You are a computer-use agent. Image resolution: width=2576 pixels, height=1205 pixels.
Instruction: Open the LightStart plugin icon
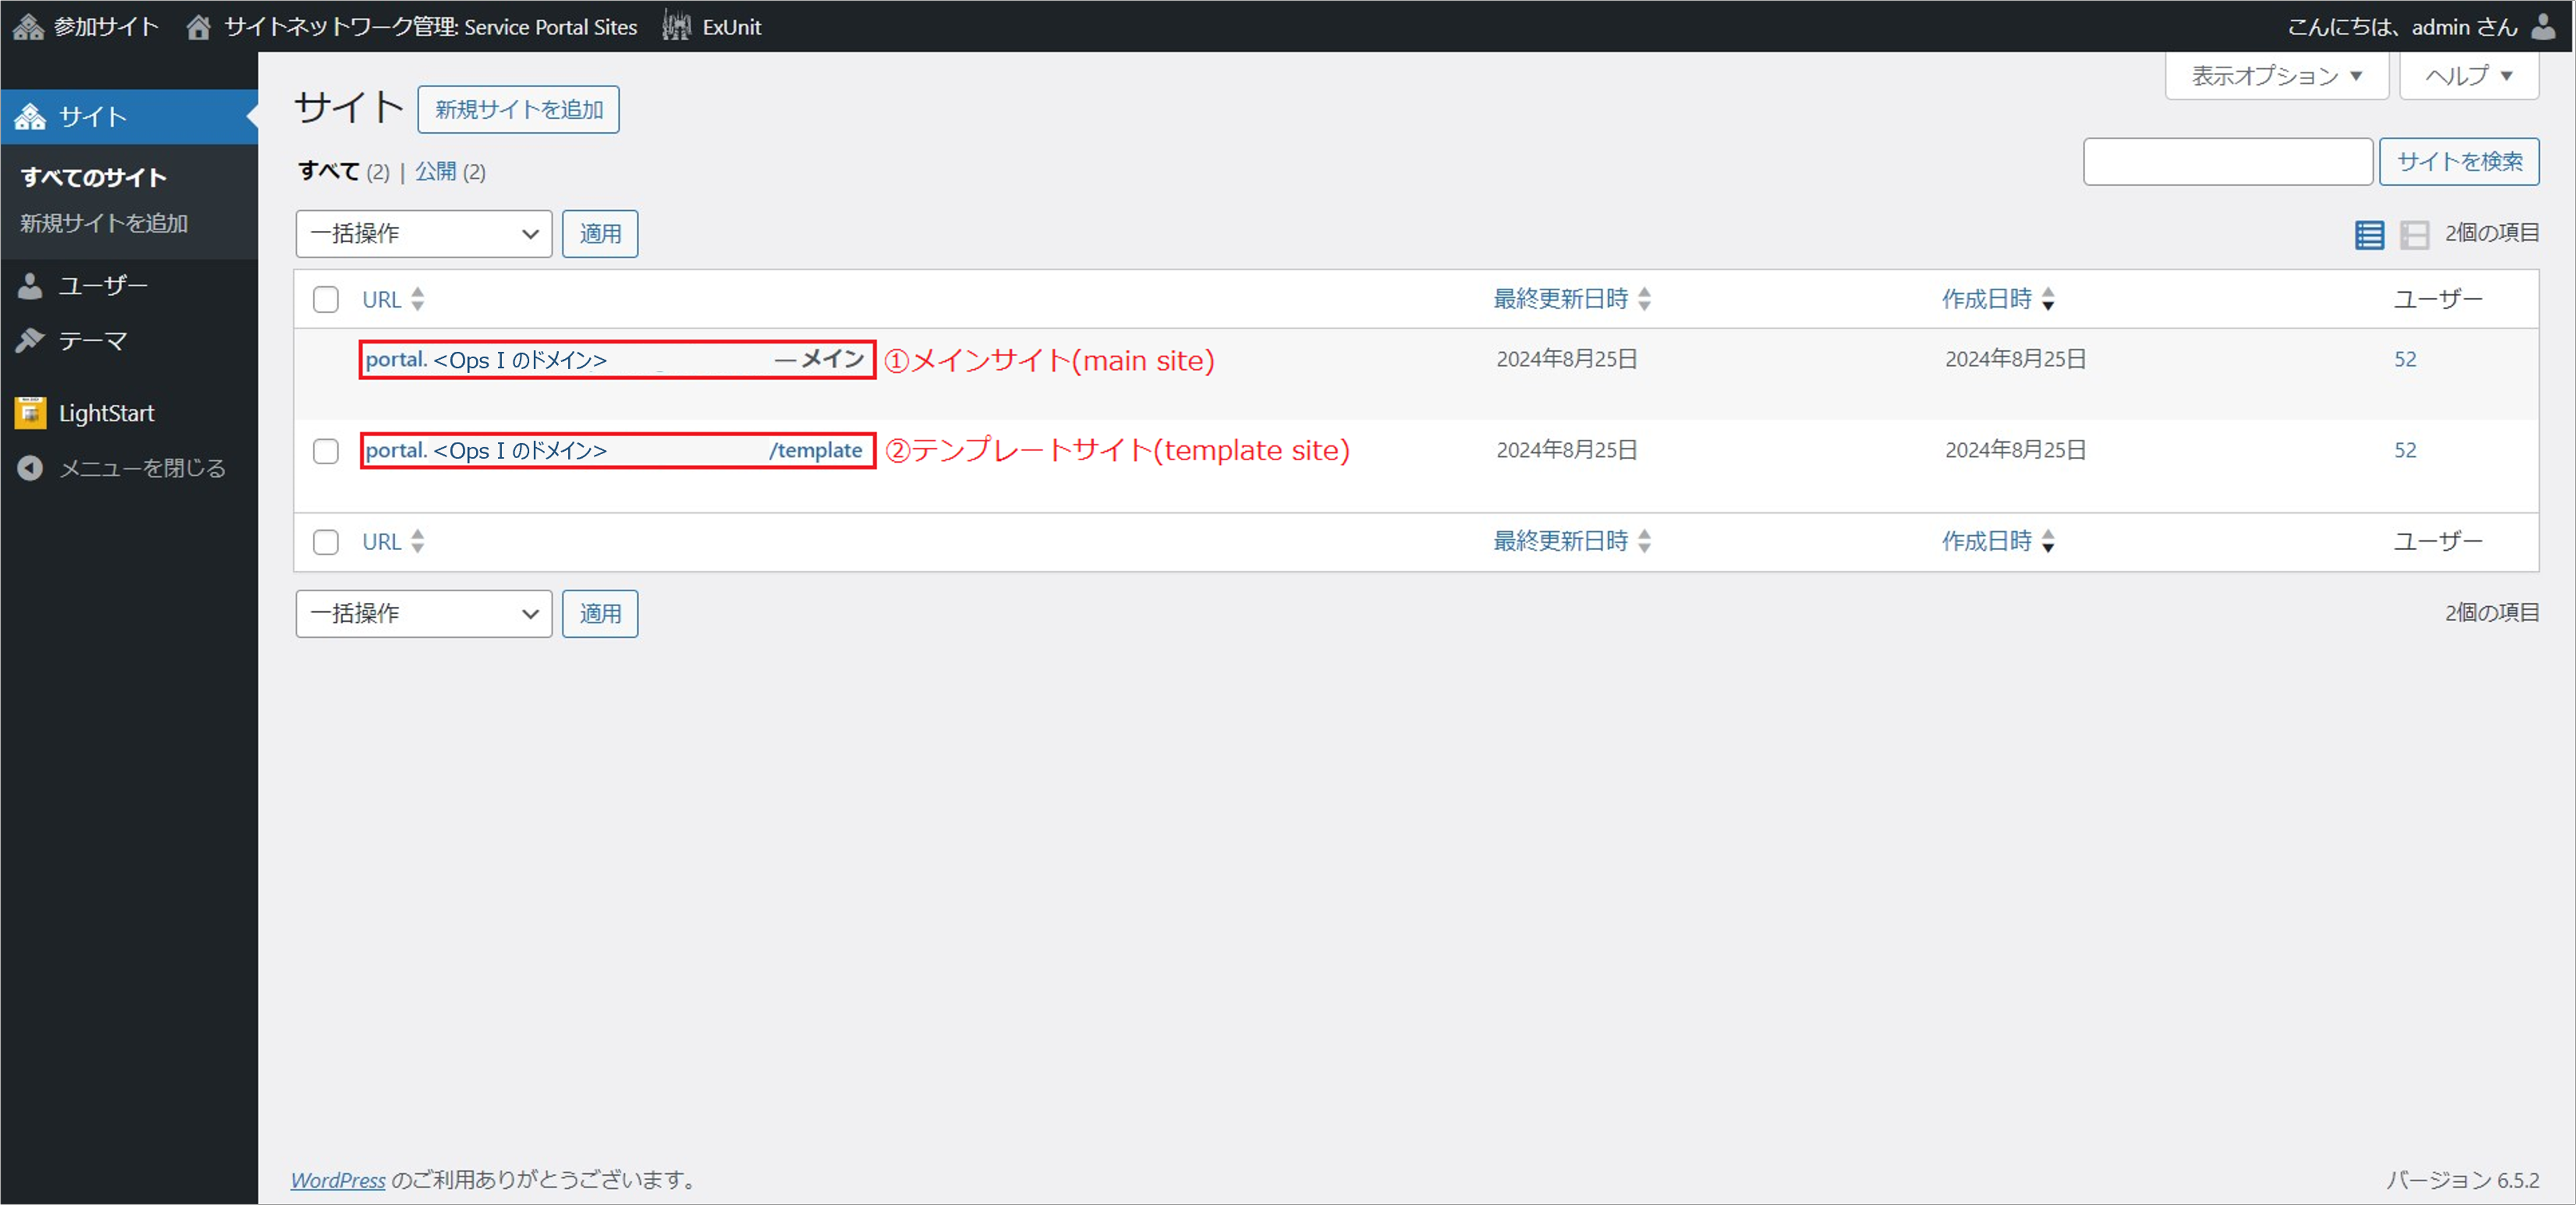tap(30, 413)
